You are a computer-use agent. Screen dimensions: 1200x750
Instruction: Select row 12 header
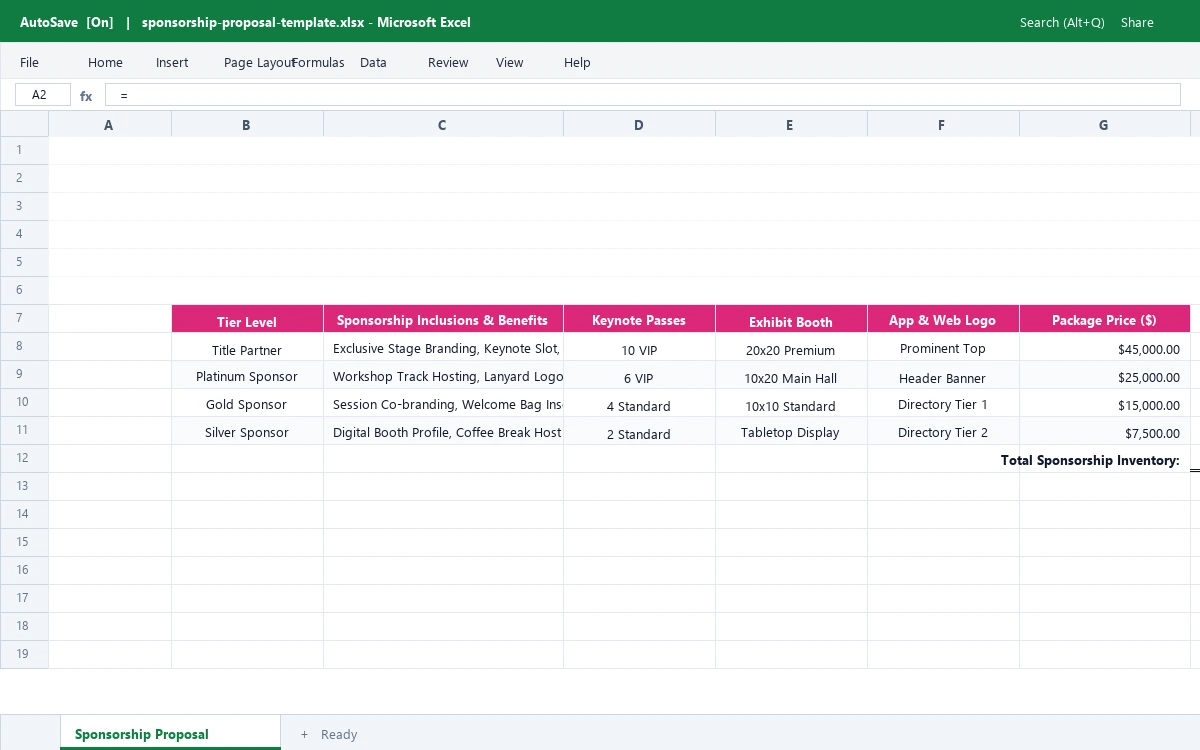pos(24,458)
